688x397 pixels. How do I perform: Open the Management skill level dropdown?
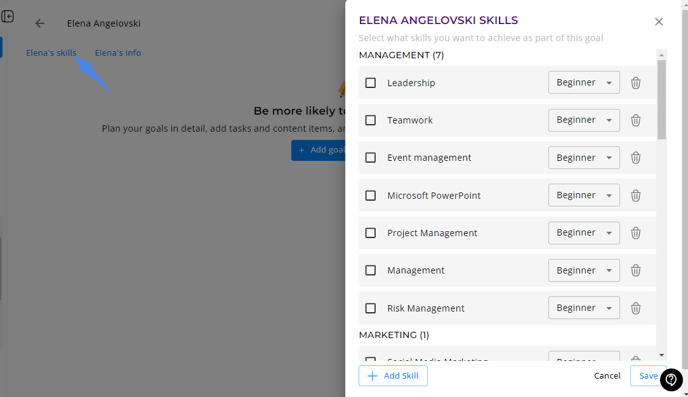[584, 270]
